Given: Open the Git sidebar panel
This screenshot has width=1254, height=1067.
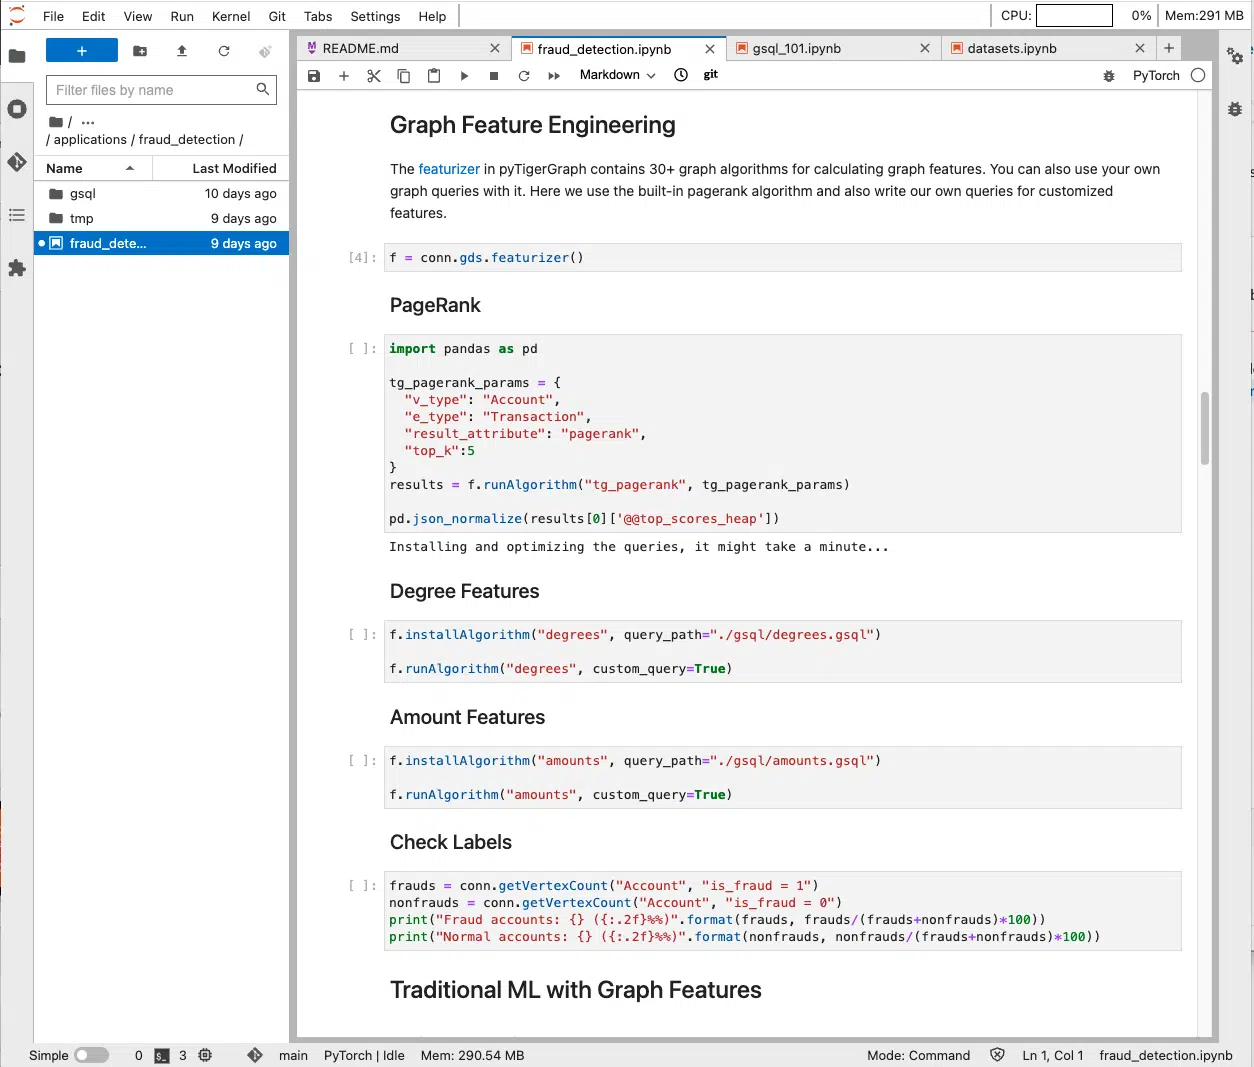Looking at the screenshot, I should 17,162.
